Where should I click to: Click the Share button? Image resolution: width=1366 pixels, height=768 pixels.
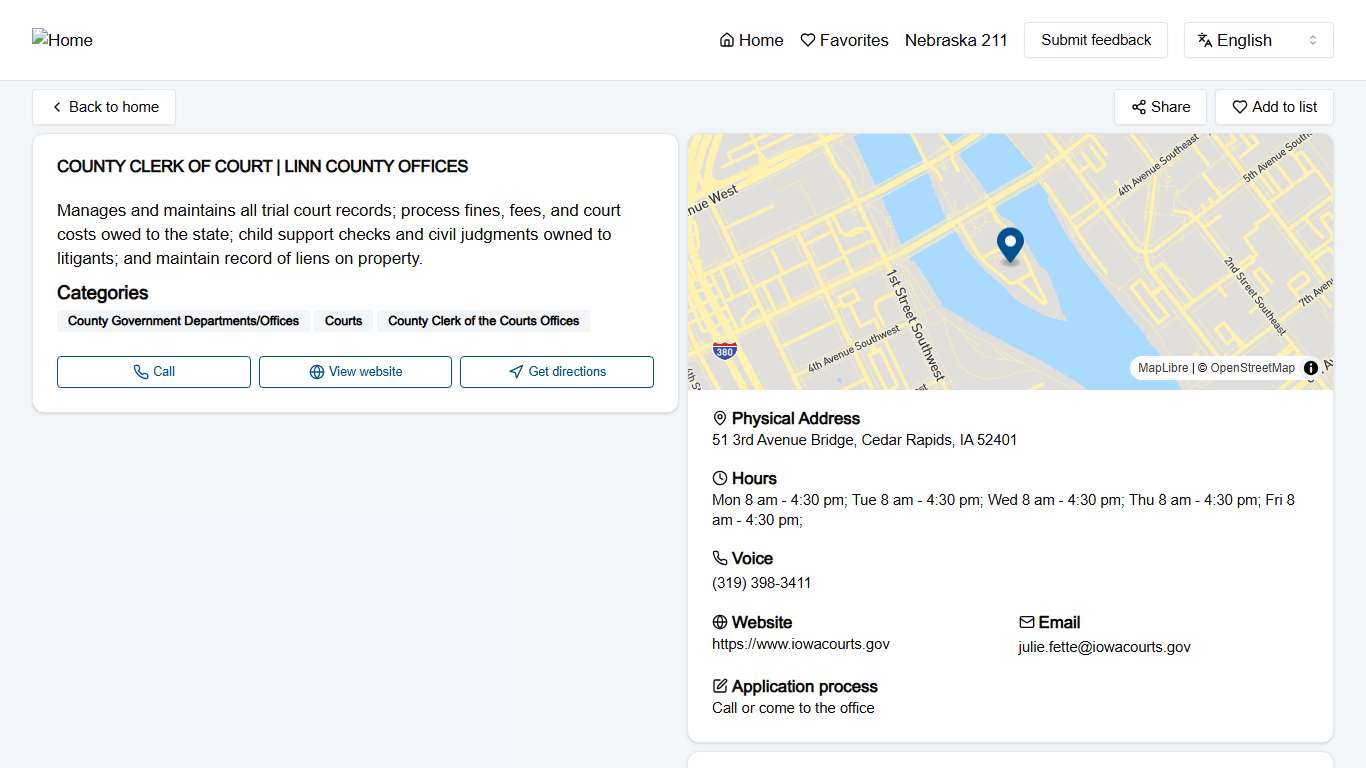1160,107
